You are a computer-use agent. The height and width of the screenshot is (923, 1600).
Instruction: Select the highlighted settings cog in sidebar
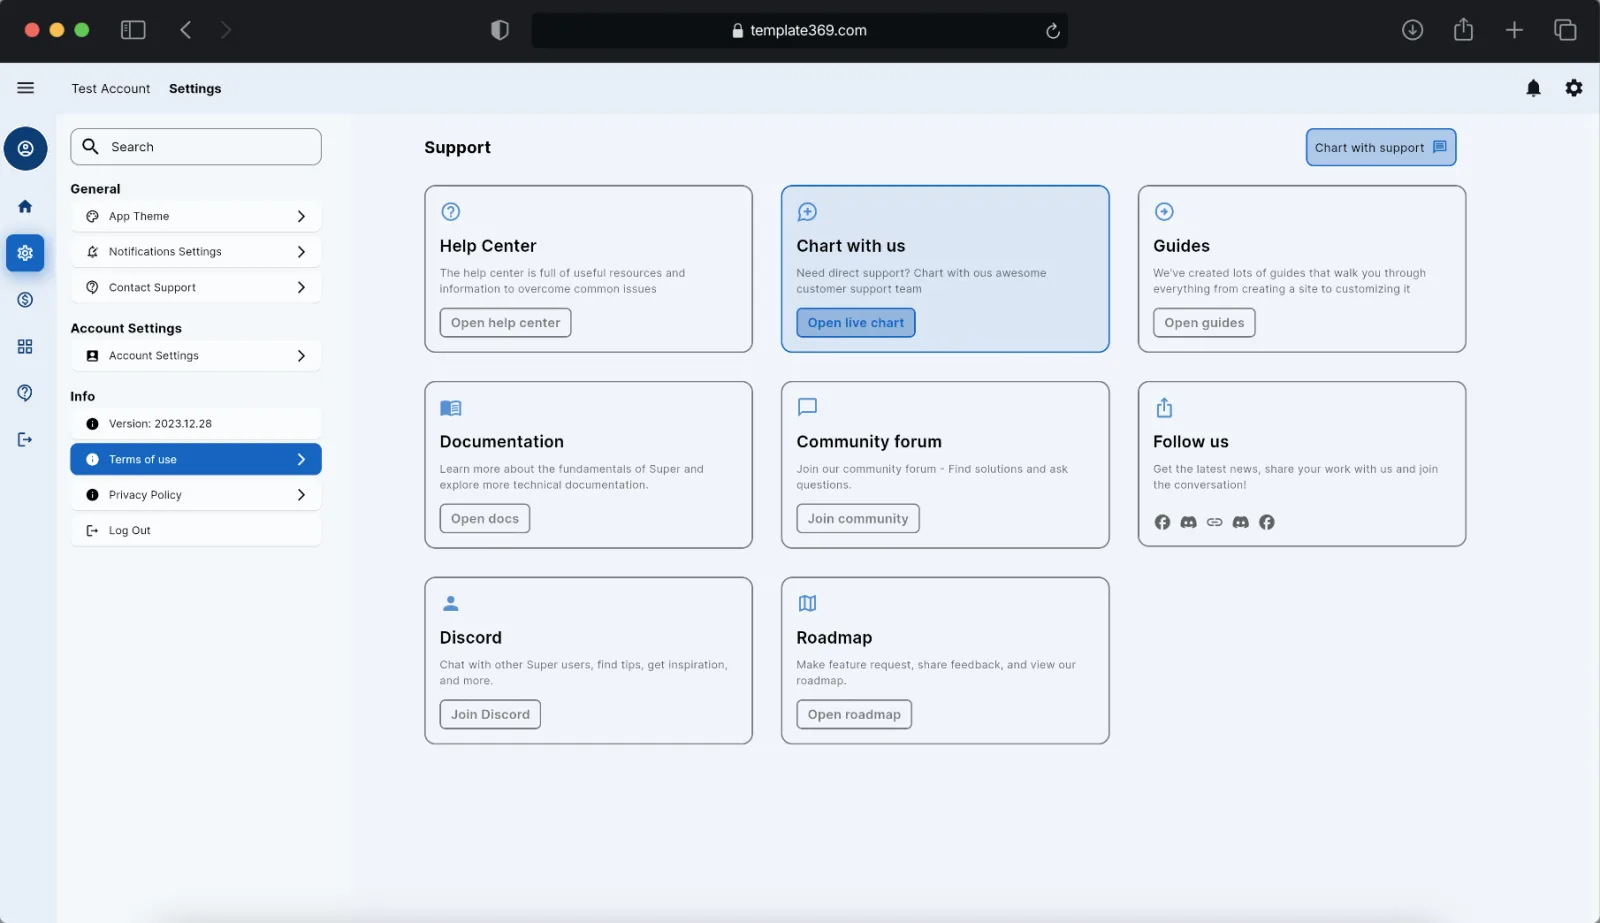(25, 253)
